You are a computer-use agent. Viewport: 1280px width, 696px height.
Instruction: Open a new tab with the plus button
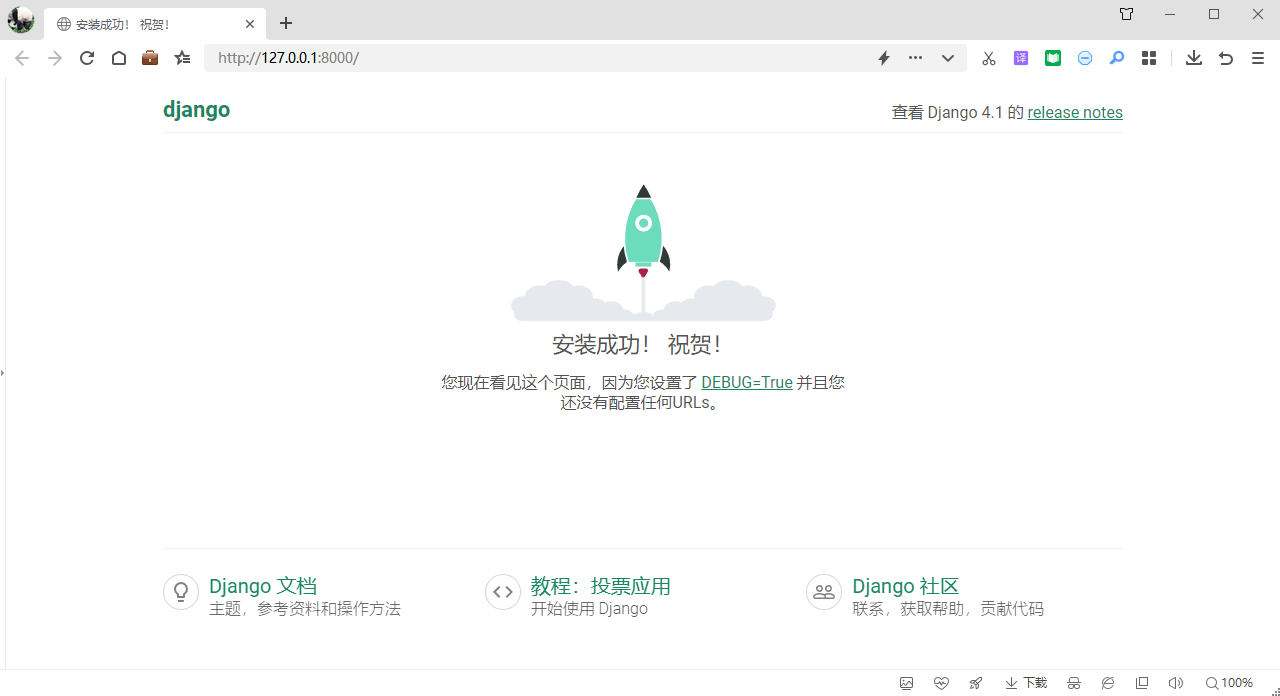click(286, 23)
